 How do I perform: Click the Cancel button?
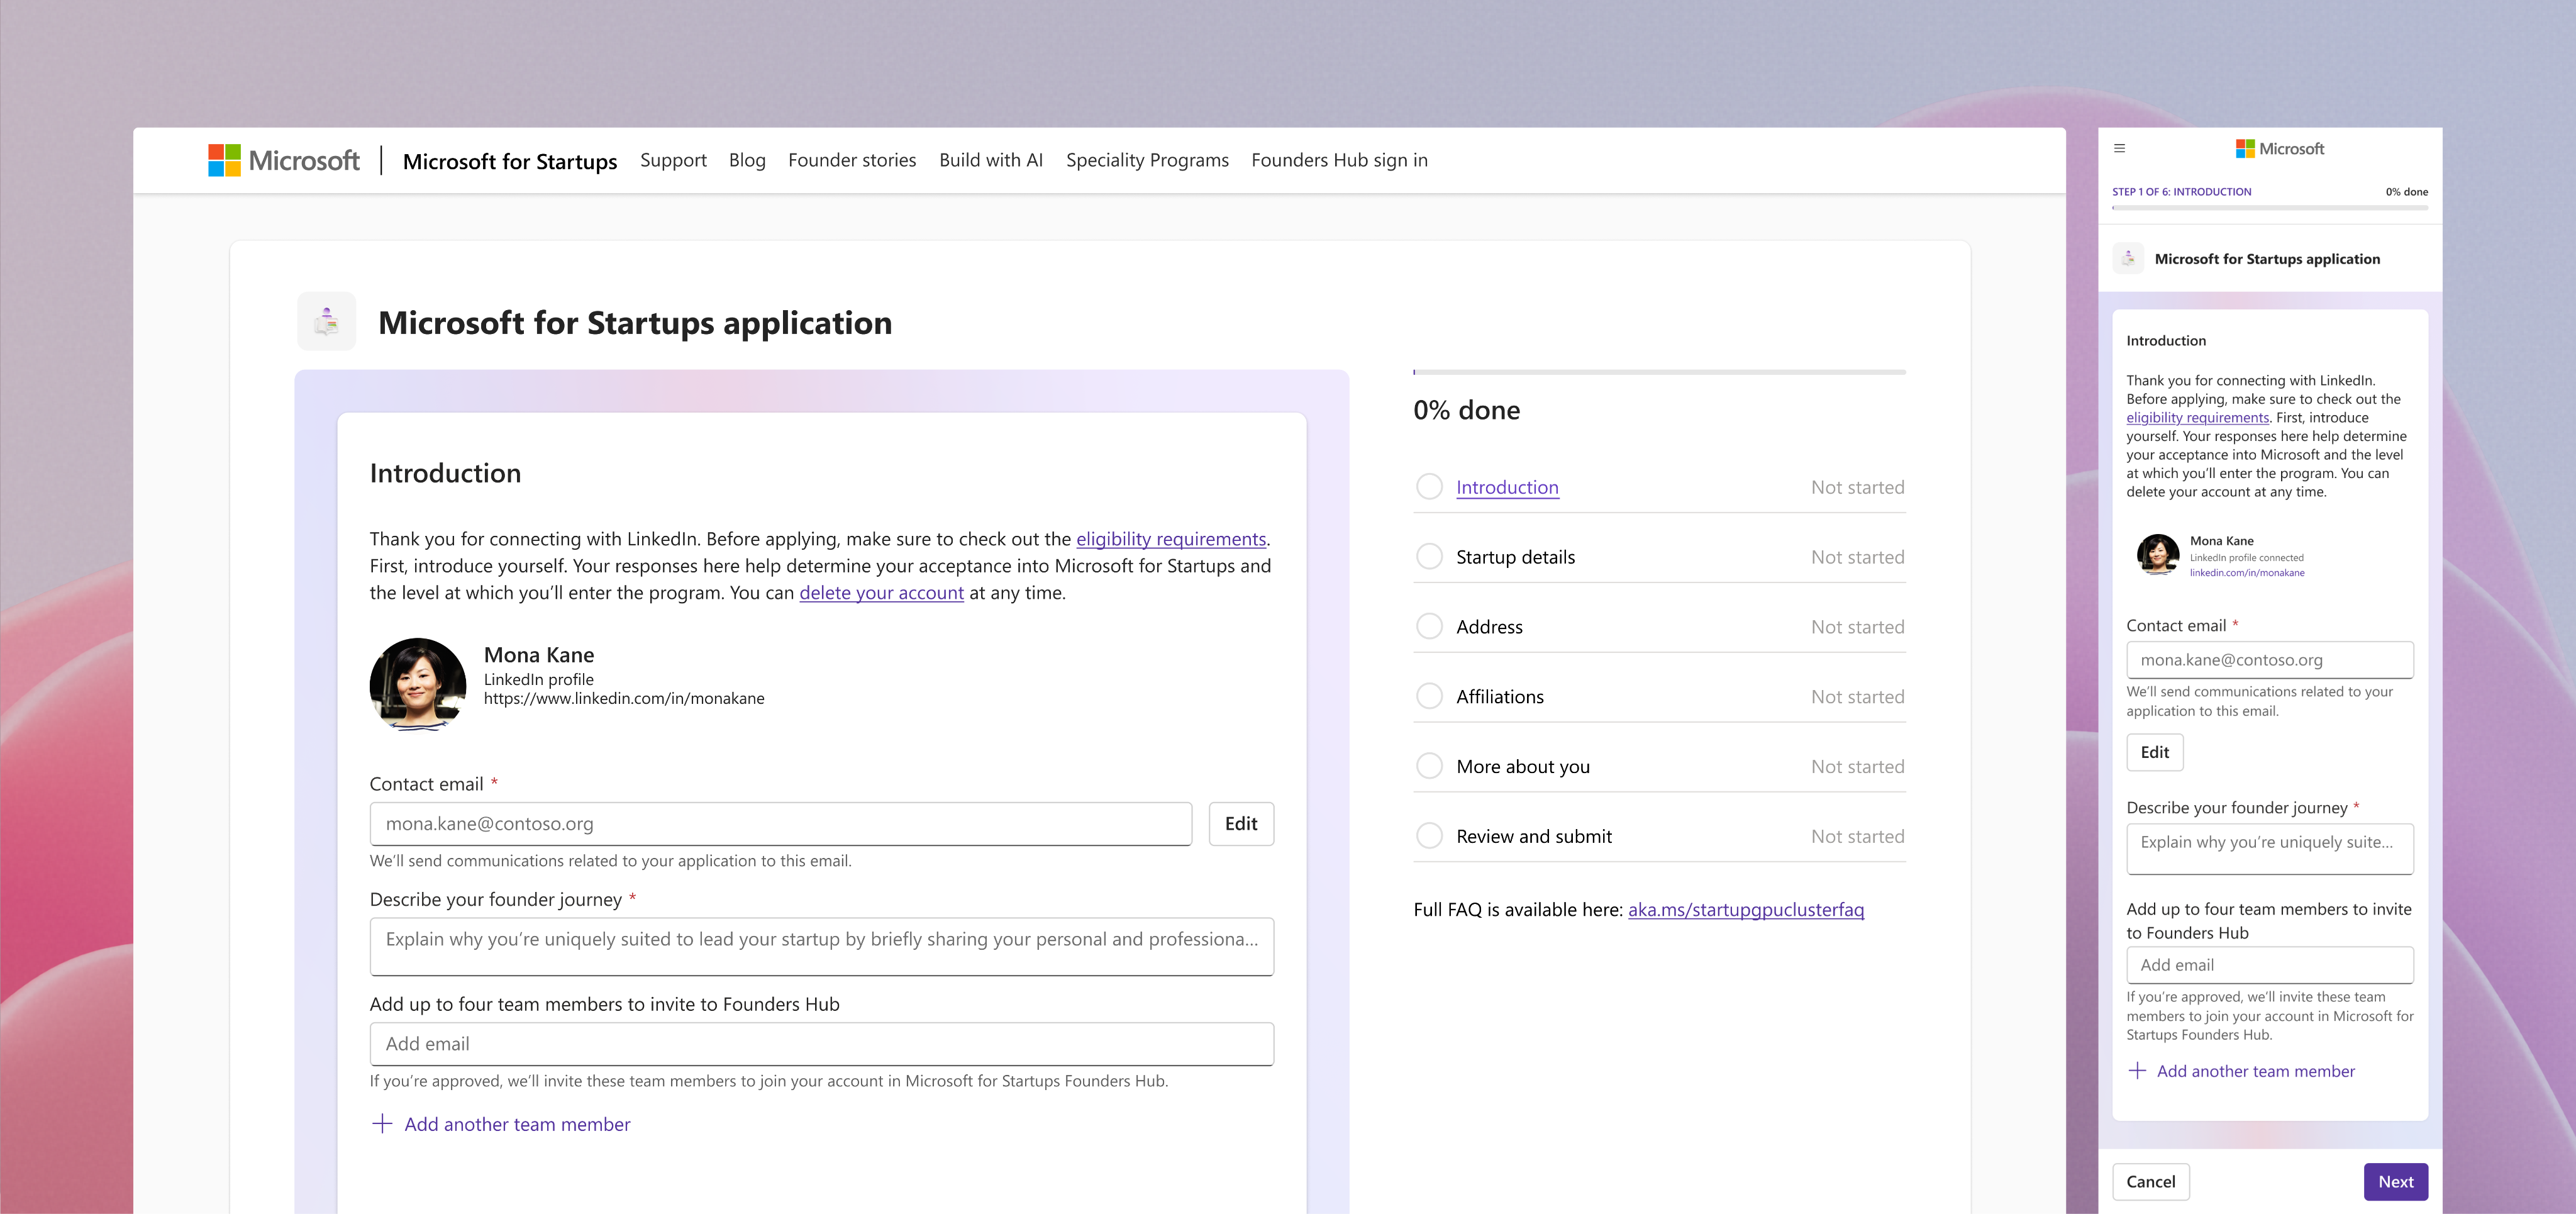pos(2151,1182)
